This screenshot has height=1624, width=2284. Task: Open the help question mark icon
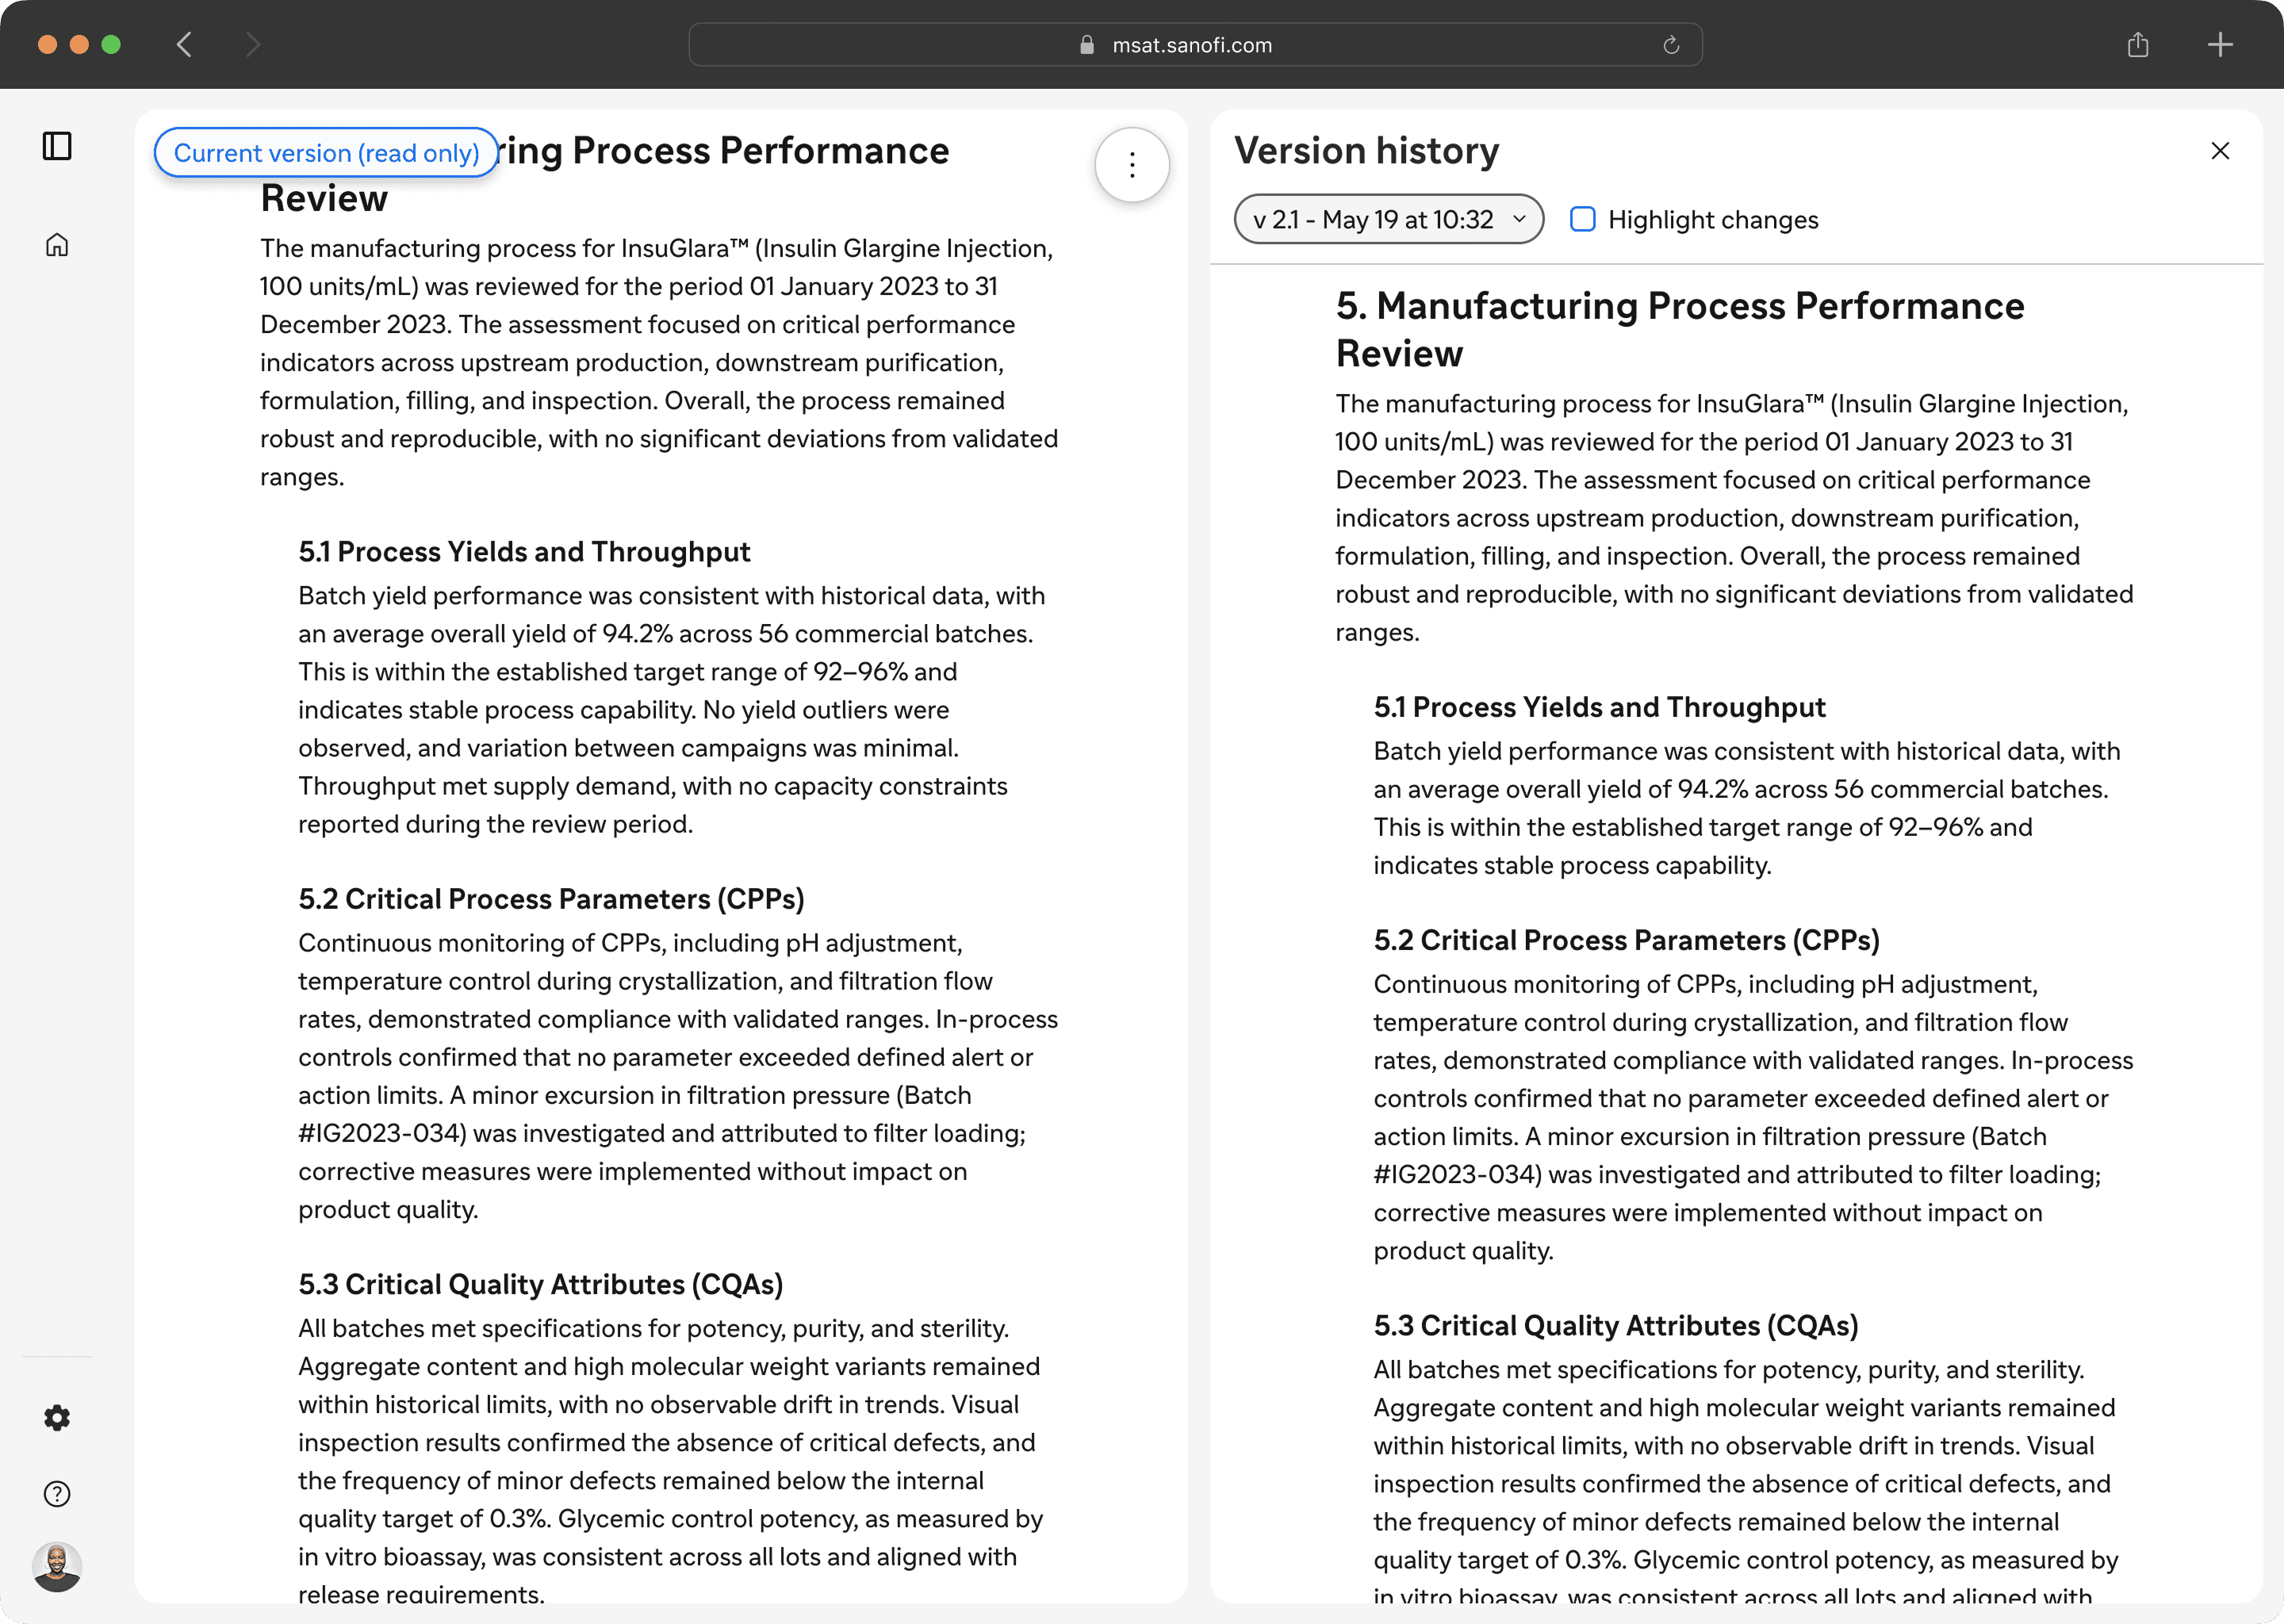[57, 1494]
